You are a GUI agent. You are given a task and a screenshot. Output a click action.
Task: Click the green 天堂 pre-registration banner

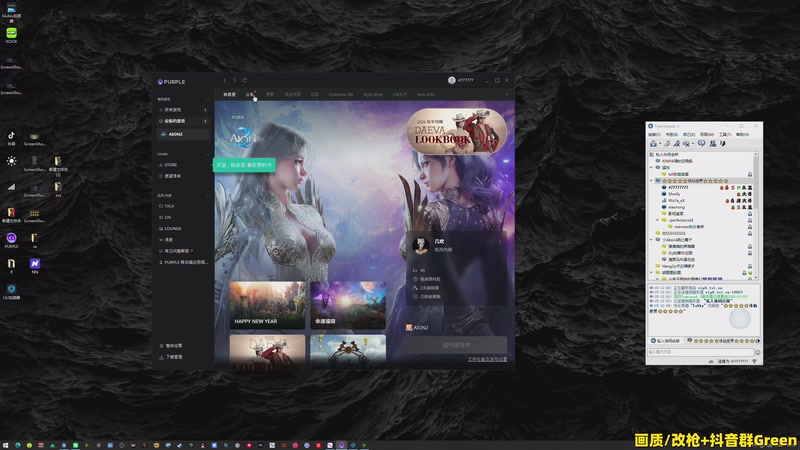244,165
